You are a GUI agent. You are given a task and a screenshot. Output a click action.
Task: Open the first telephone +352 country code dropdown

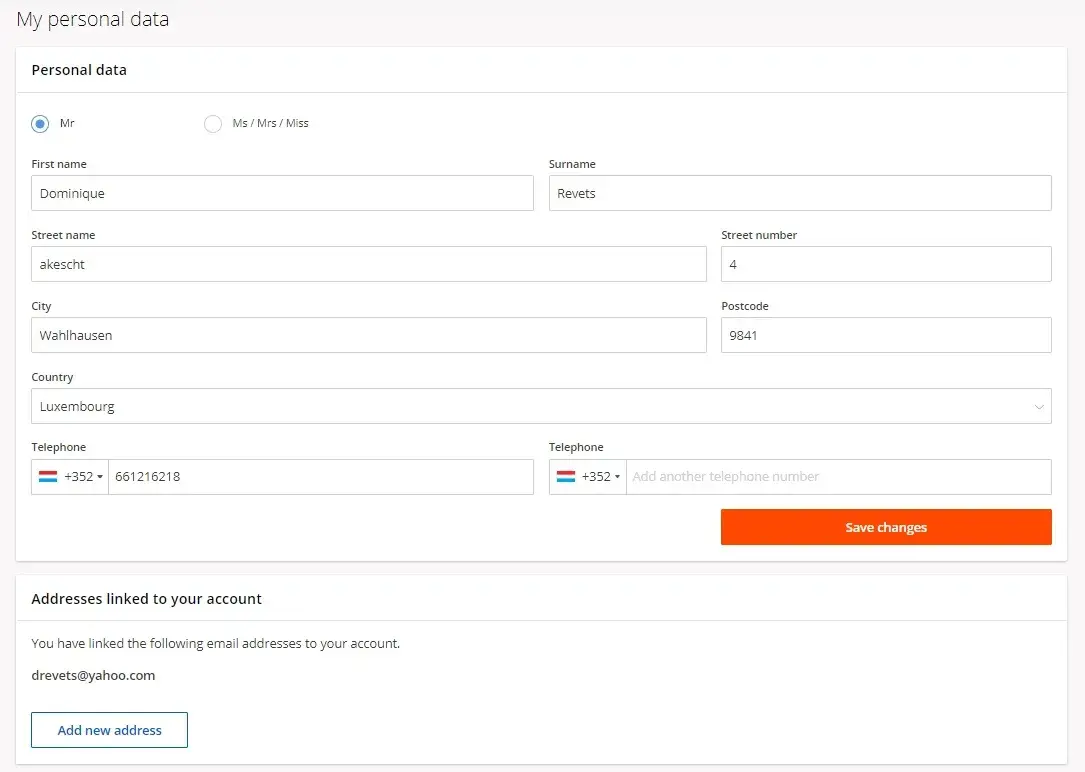[84, 477]
